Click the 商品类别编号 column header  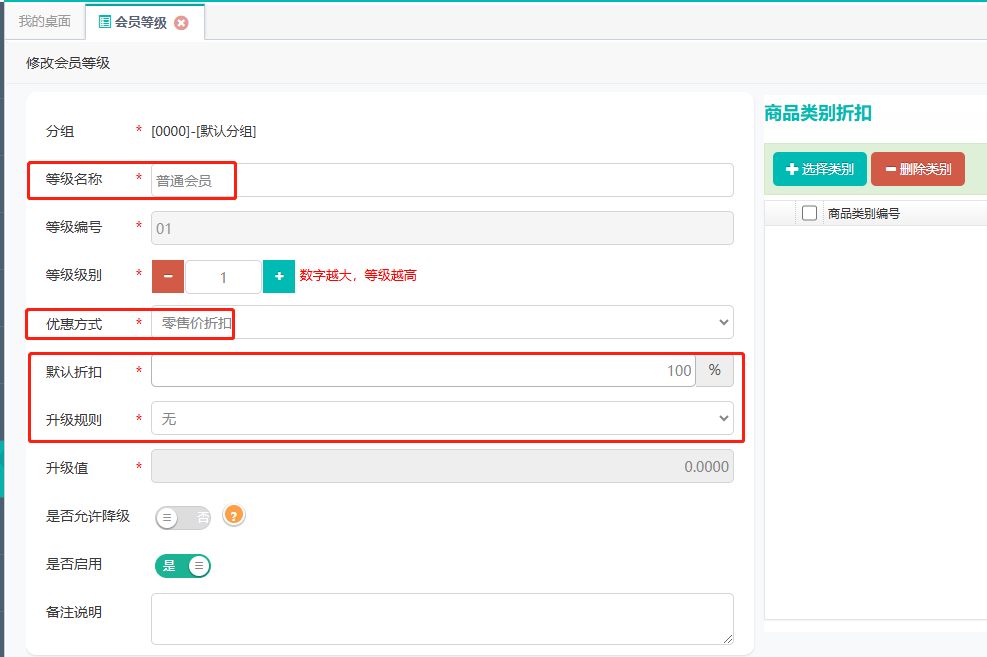coord(864,214)
